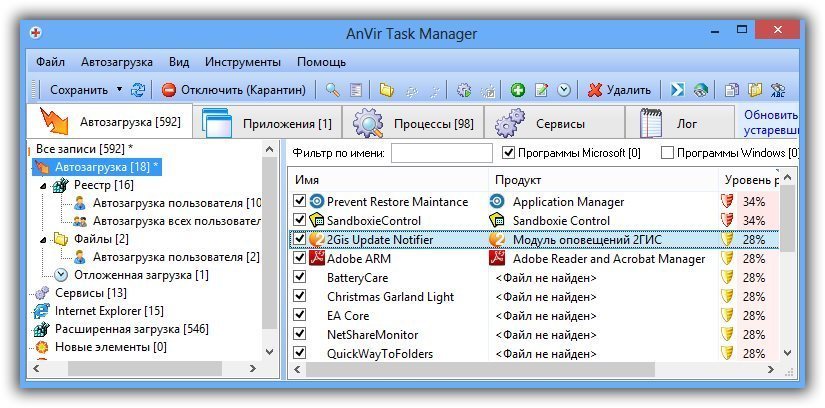Click the green plus add-entry icon
The height and width of the screenshot is (408, 825).
coord(518,90)
